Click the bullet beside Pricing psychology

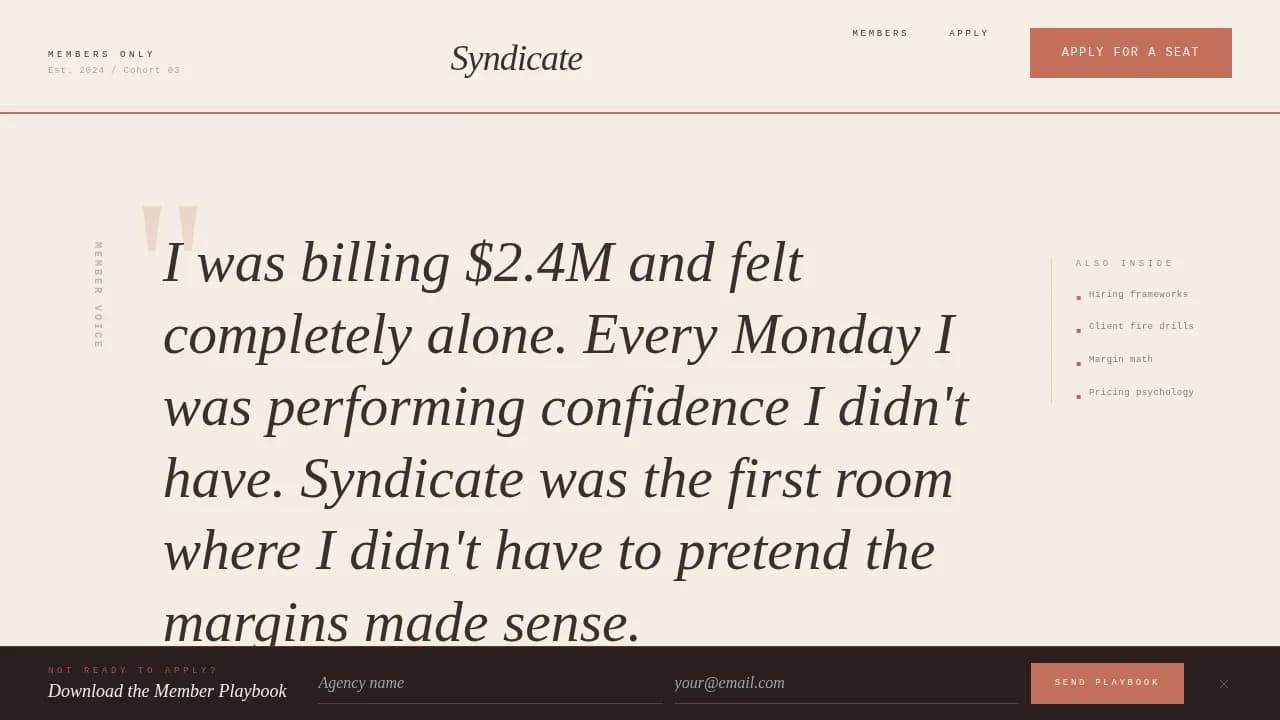(1078, 397)
